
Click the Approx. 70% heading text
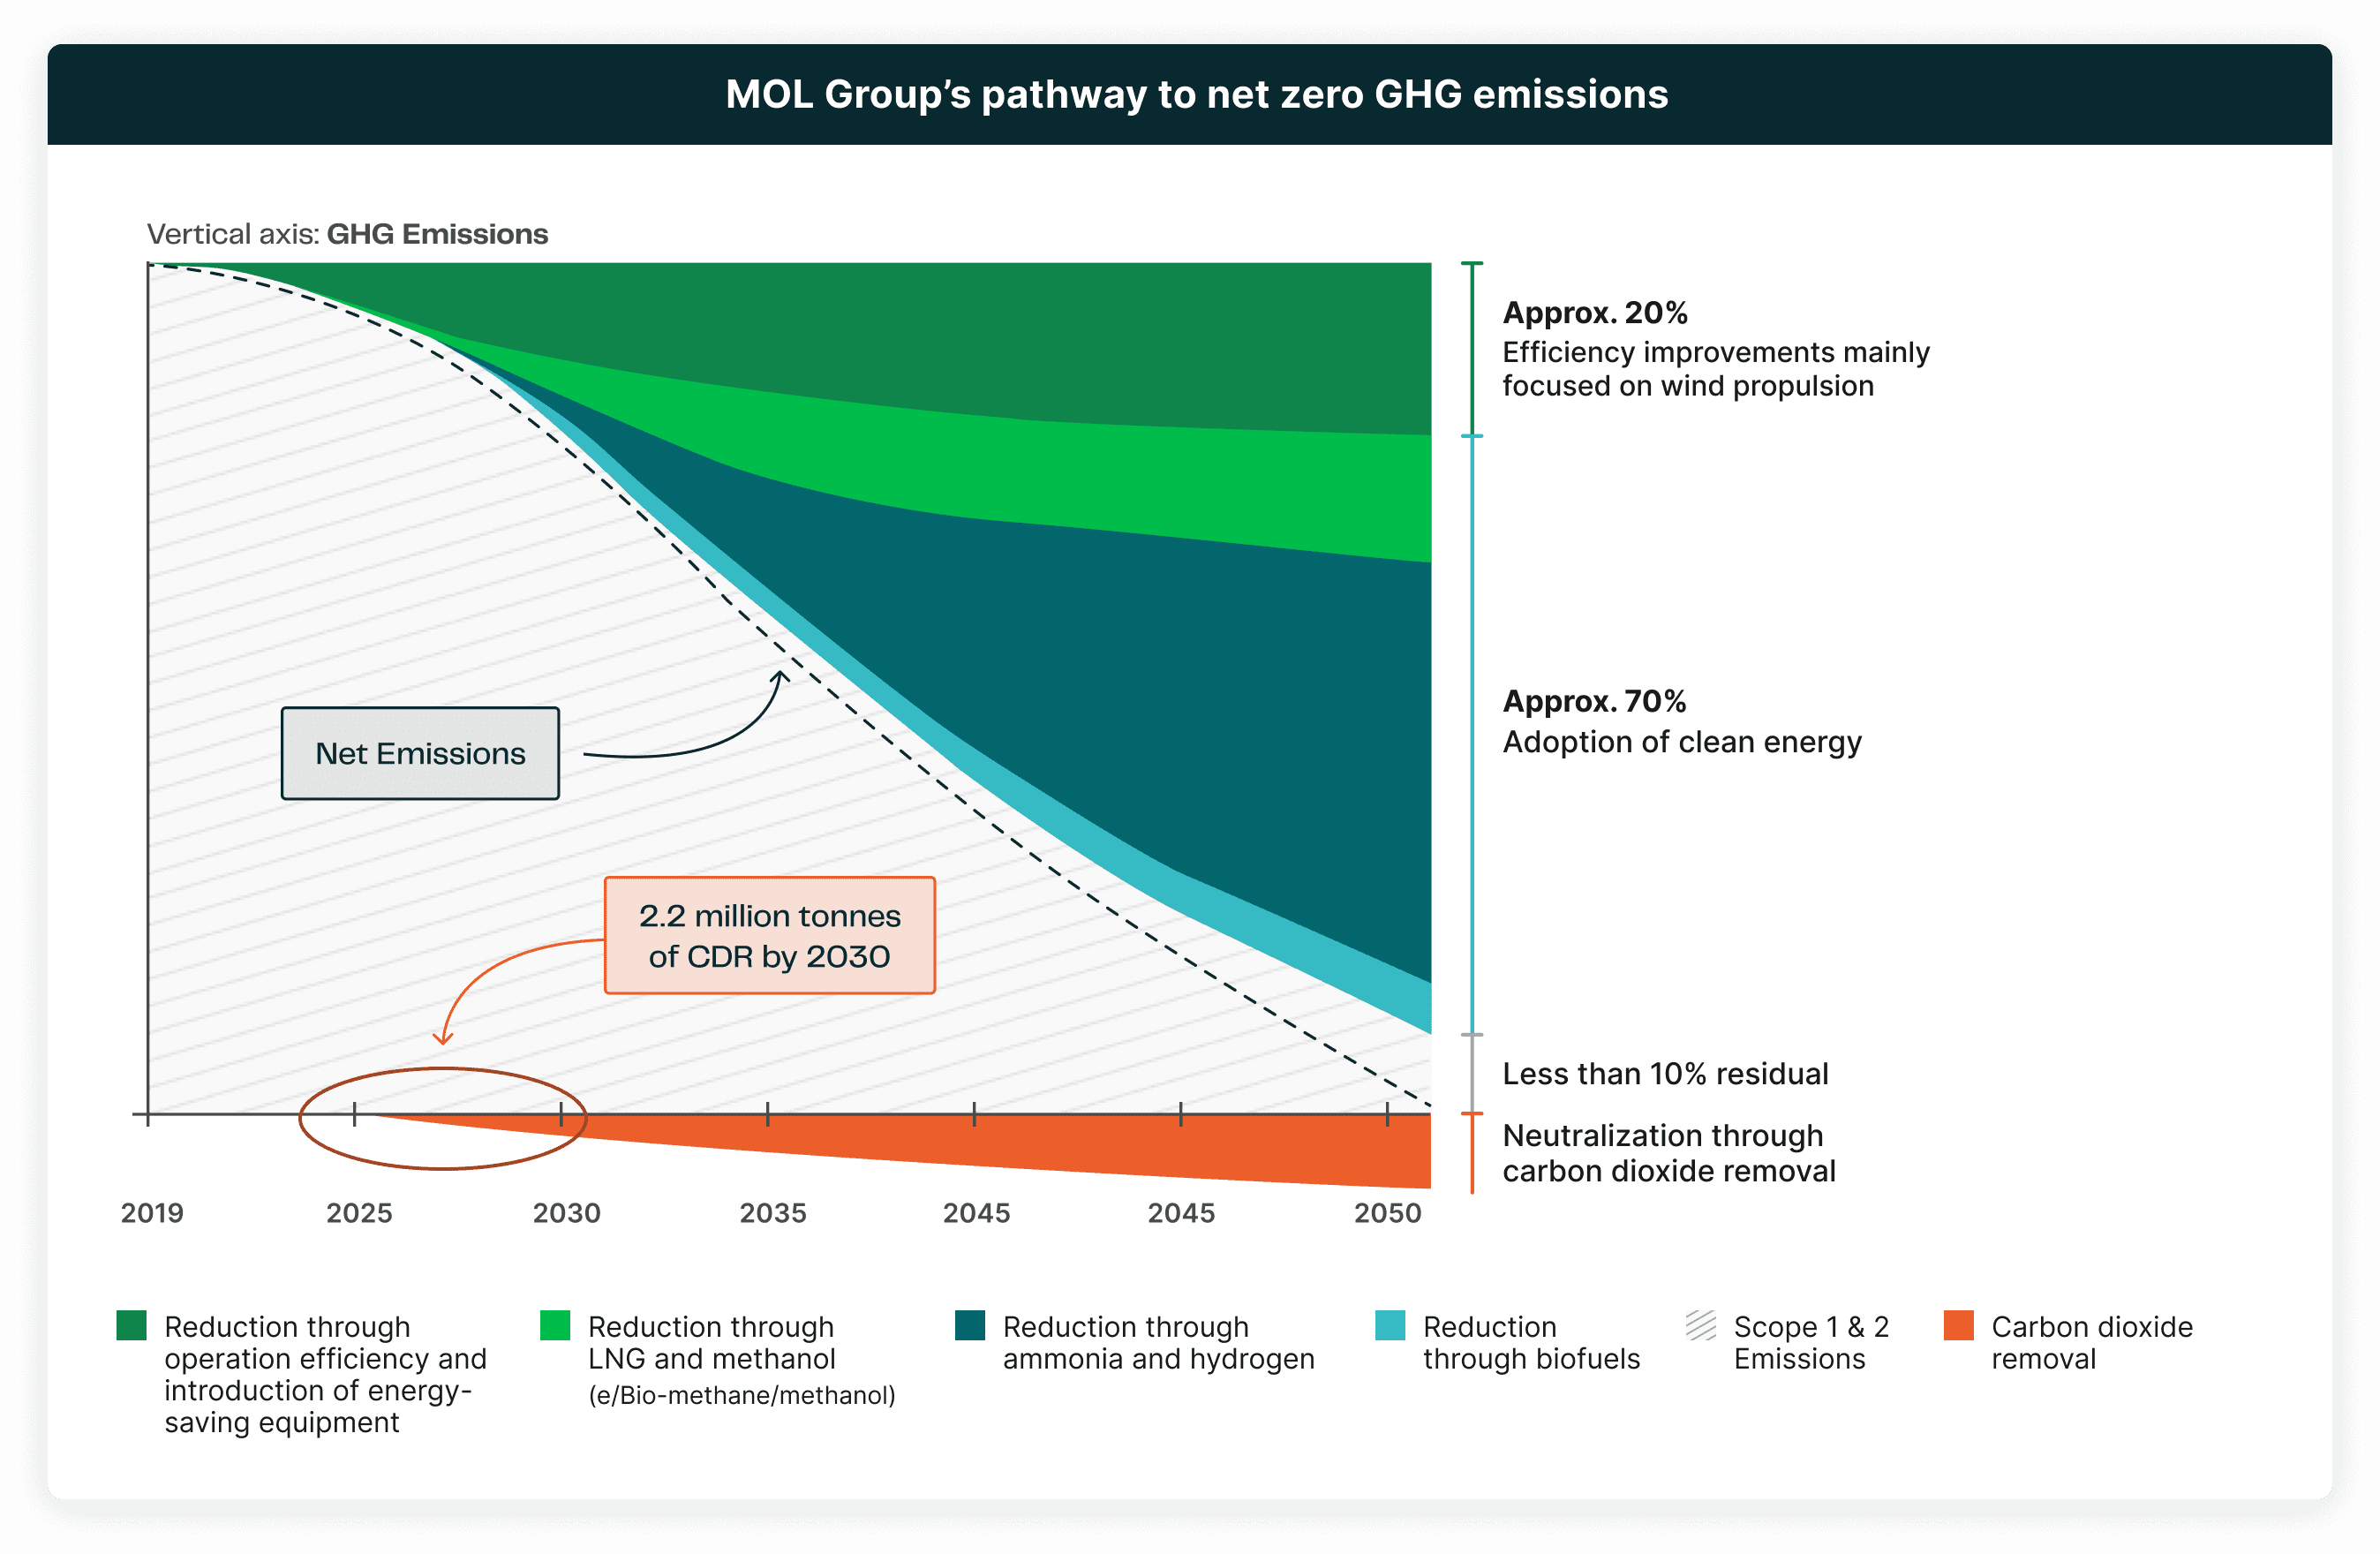click(1594, 701)
